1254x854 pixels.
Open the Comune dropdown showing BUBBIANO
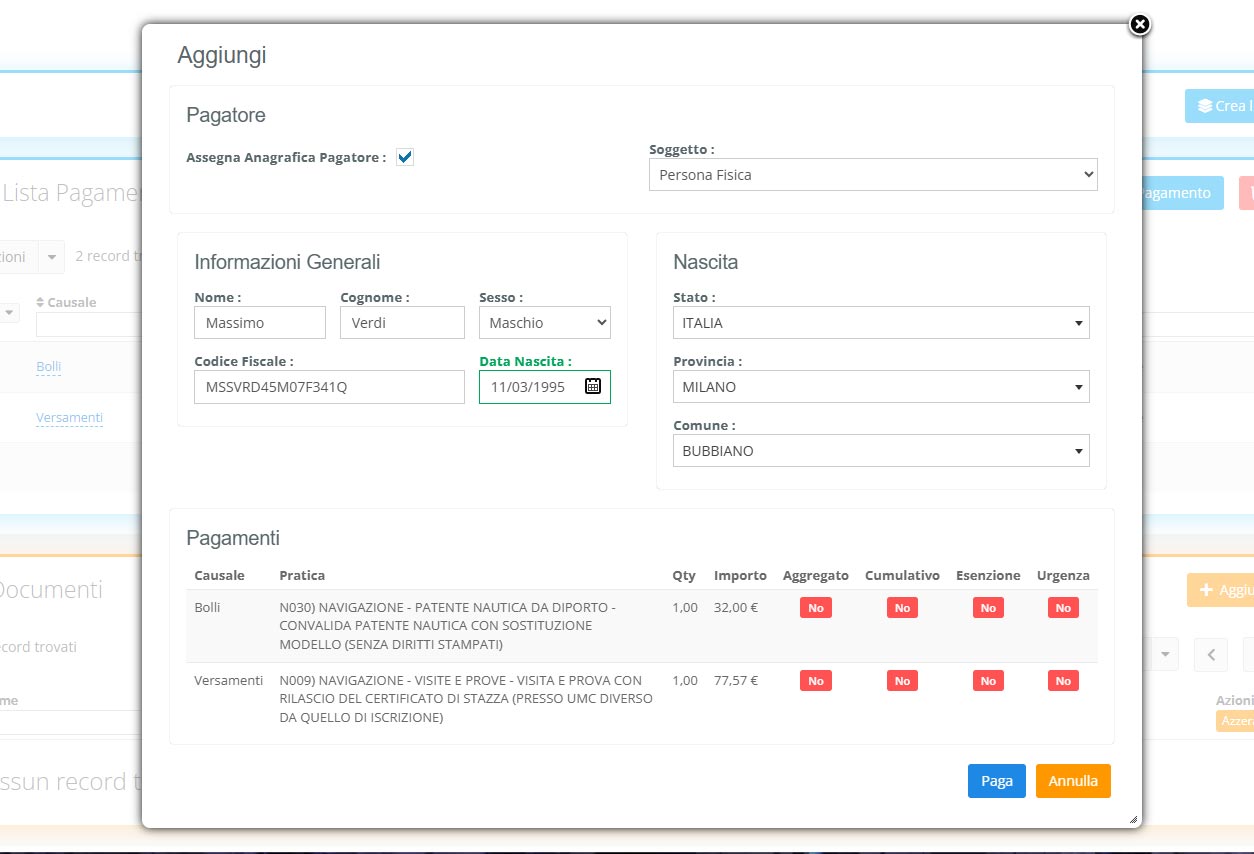click(880, 451)
